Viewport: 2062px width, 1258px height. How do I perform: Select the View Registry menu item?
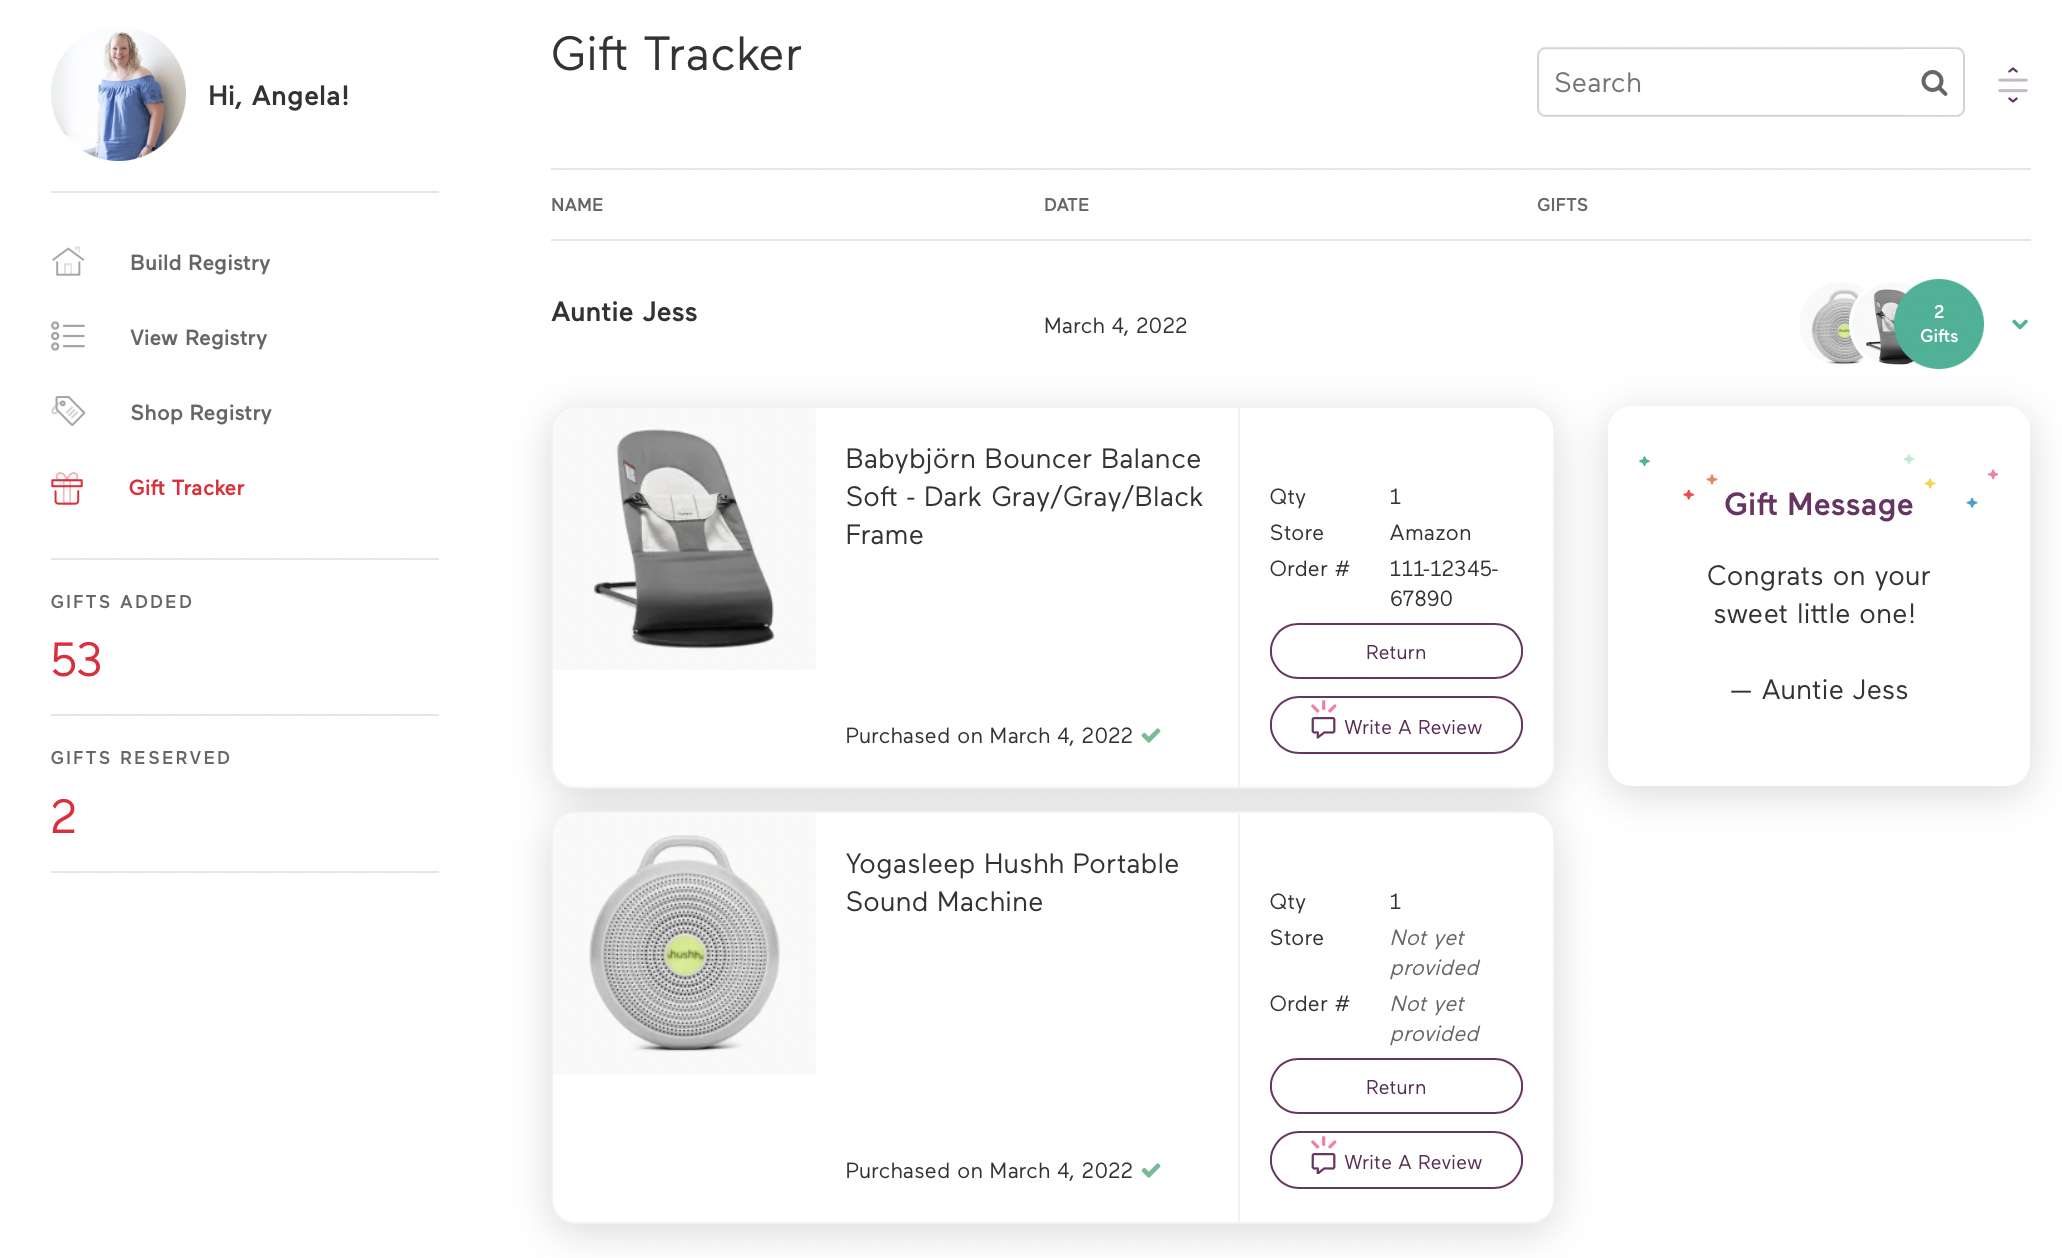[x=197, y=337]
